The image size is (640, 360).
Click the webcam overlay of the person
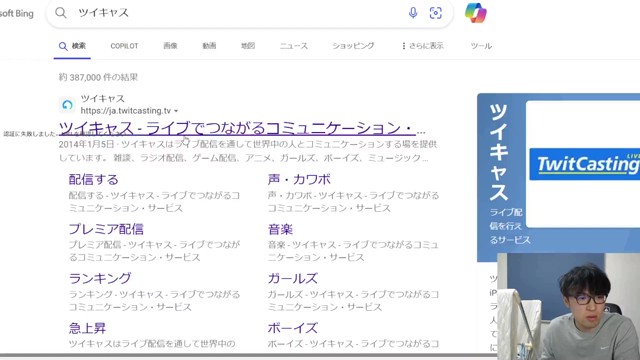(569, 307)
